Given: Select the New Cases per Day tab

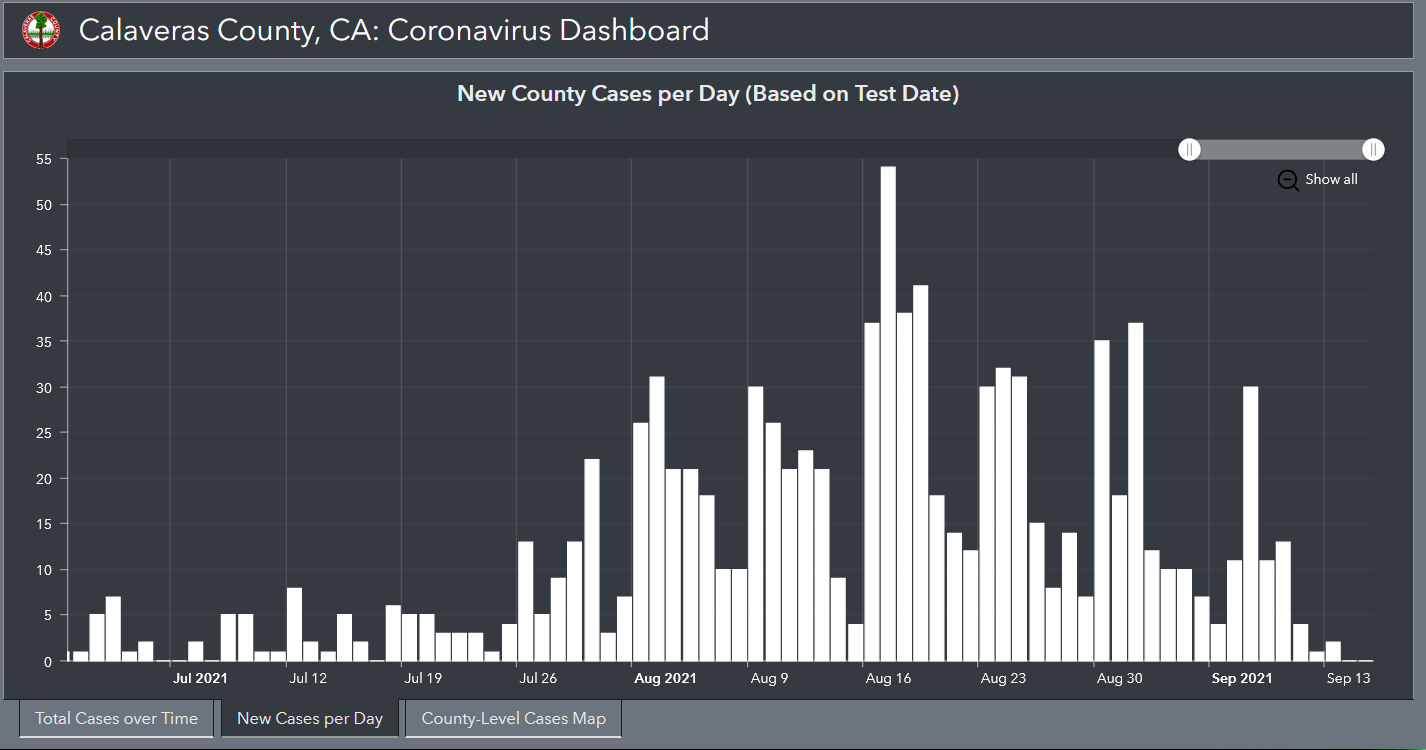Looking at the screenshot, I should pos(310,718).
